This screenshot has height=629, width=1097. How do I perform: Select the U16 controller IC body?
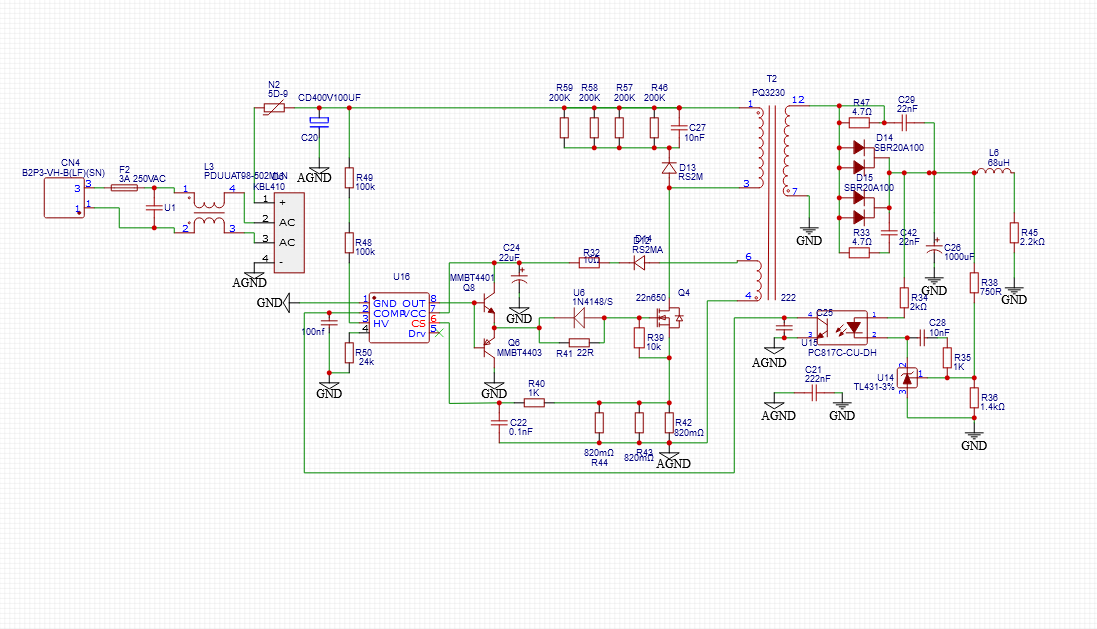(x=399, y=318)
